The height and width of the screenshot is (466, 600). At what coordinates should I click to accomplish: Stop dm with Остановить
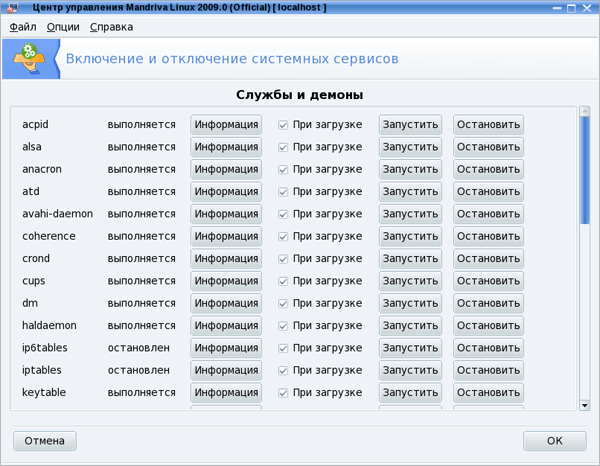[x=488, y=303]
